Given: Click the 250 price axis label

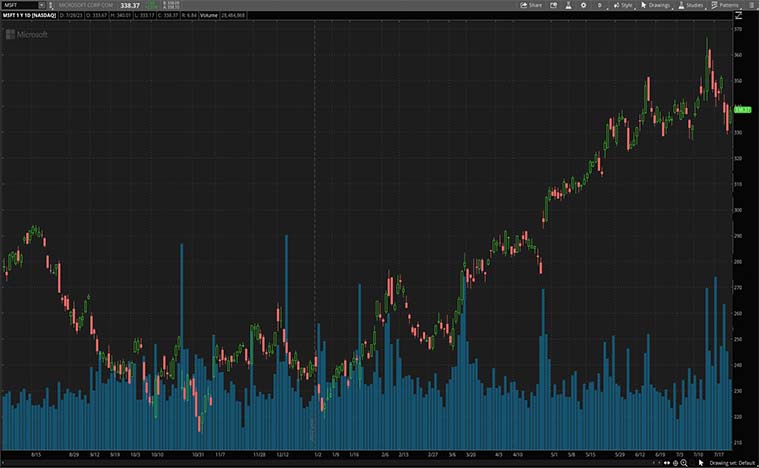Looking at the screenshot, I should (738, 339).
